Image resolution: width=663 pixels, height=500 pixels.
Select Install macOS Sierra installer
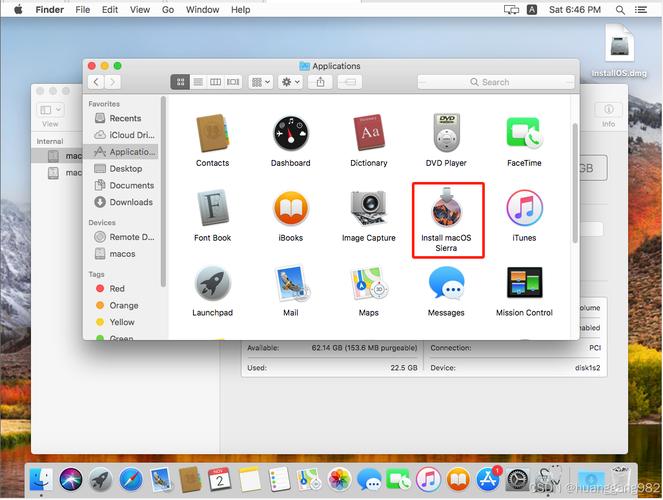point(447,208)
